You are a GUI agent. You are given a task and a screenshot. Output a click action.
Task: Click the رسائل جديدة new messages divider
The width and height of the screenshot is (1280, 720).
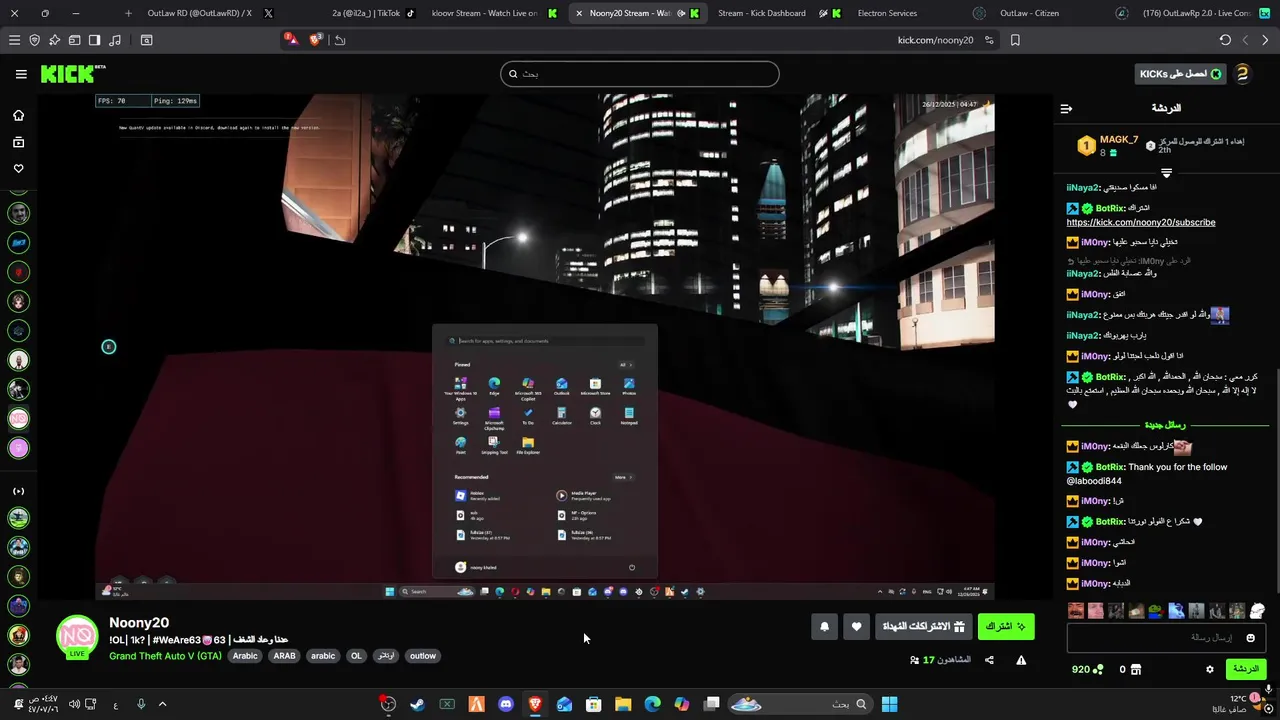click(x=1166, y=425)
